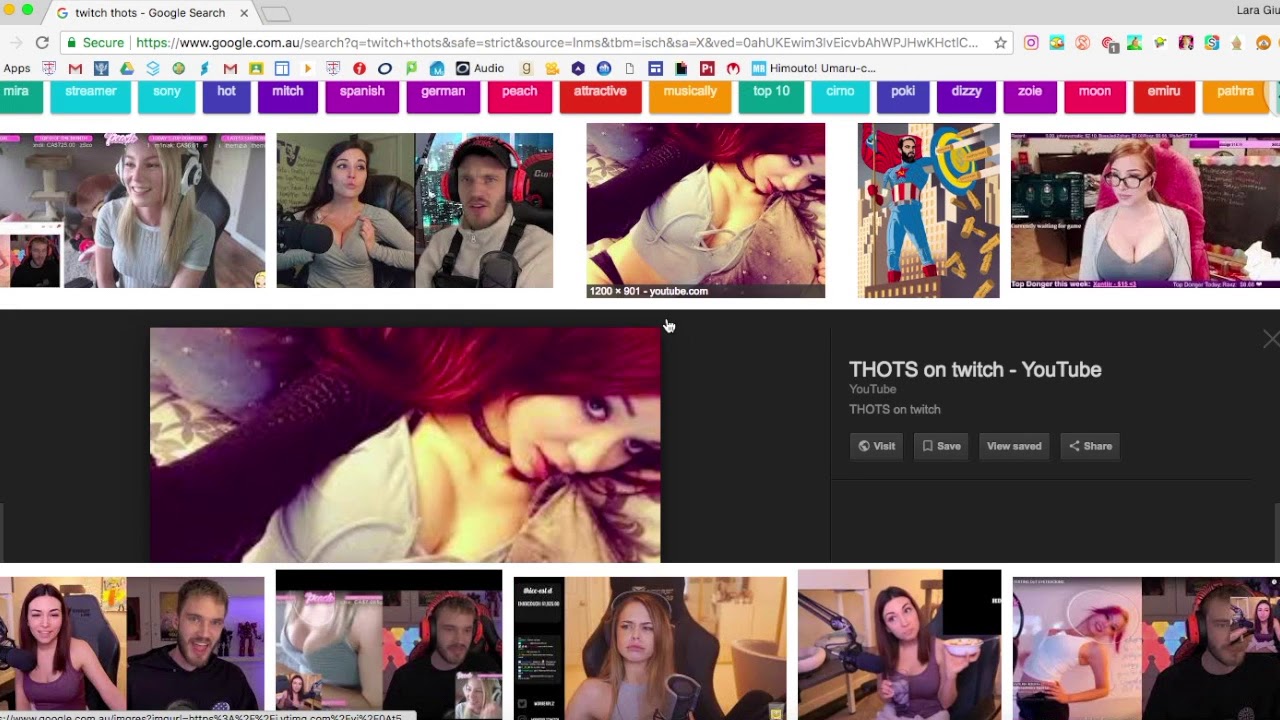Image resolution: width=1280 pixels, height=720 pixels.
Task: Open the yellow 'g' bookmark icon
Action: (526, 68)
